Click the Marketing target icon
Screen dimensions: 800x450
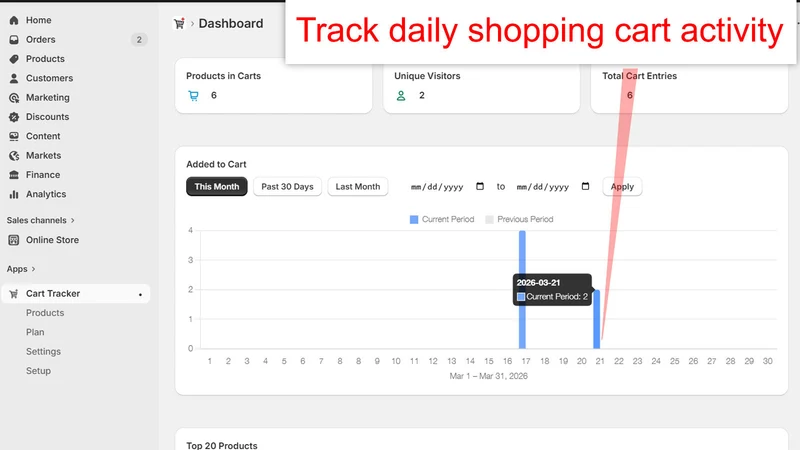pos(14,98)
